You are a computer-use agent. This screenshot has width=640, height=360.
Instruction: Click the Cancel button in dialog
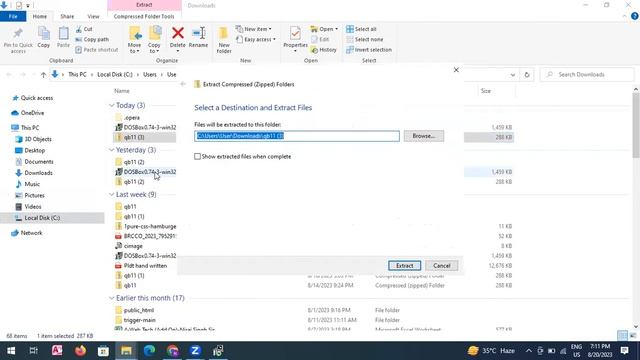[x=441, y=266]
